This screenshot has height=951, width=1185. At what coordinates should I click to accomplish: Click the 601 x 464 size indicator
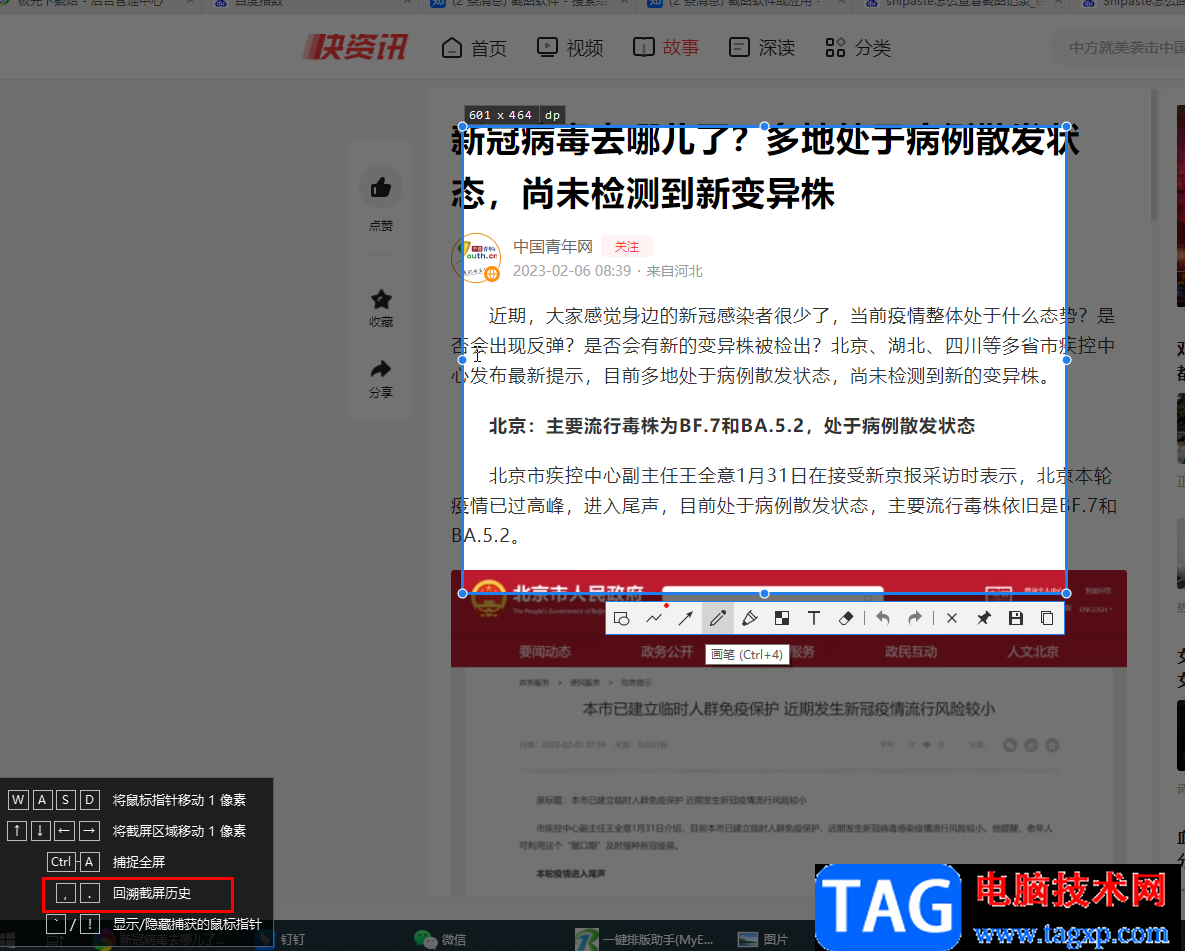(500, 115)
